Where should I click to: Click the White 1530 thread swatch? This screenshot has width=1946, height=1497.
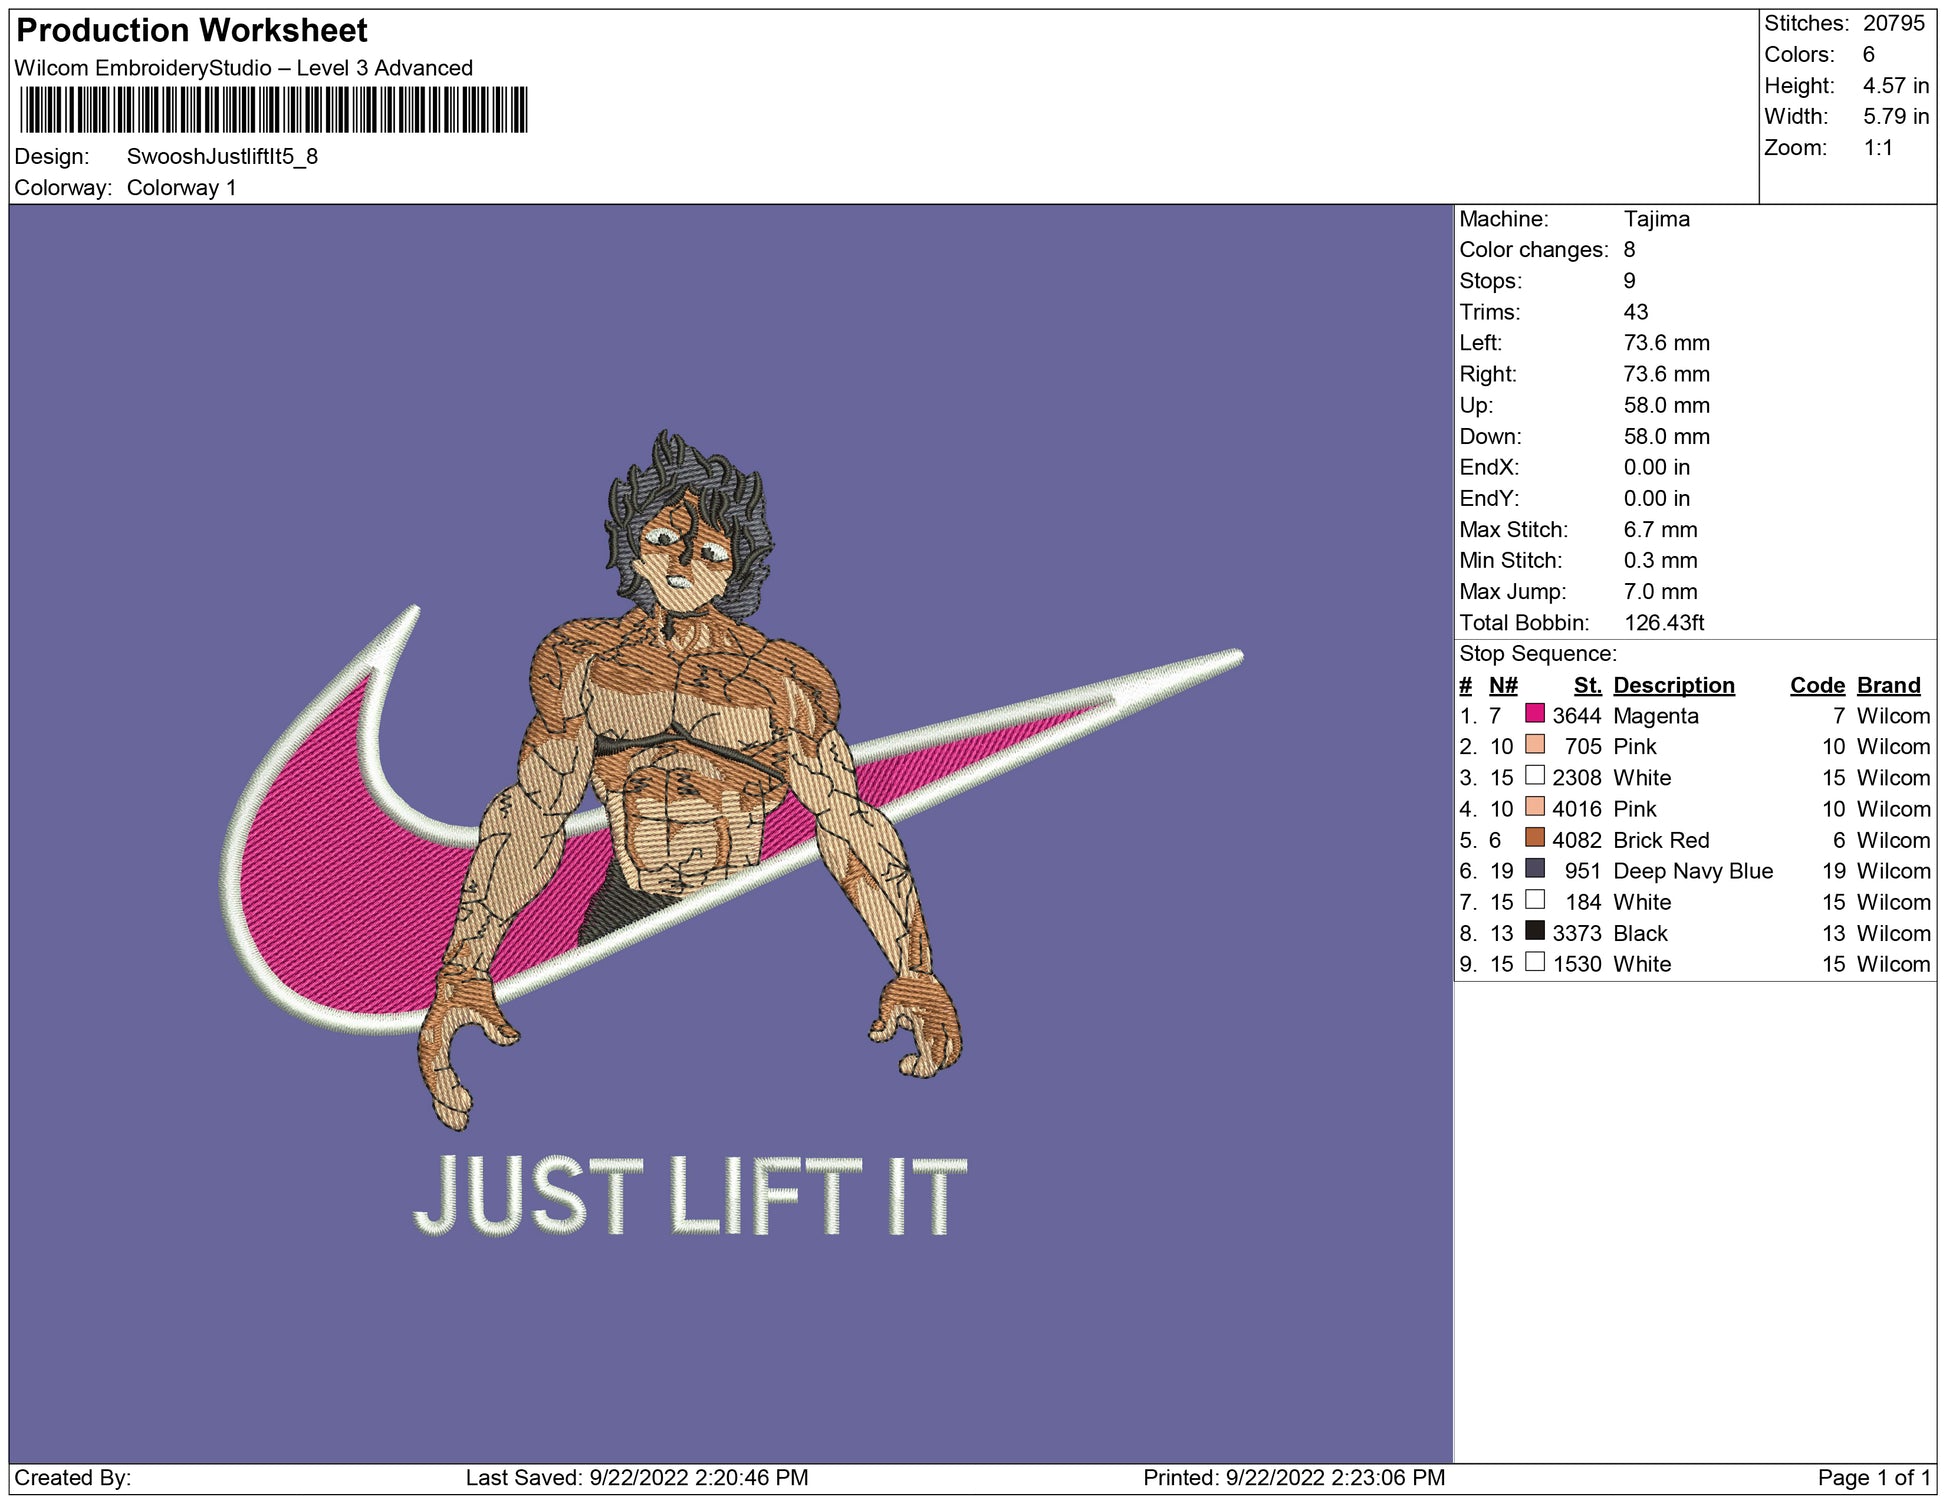(x=1534, y=962)
